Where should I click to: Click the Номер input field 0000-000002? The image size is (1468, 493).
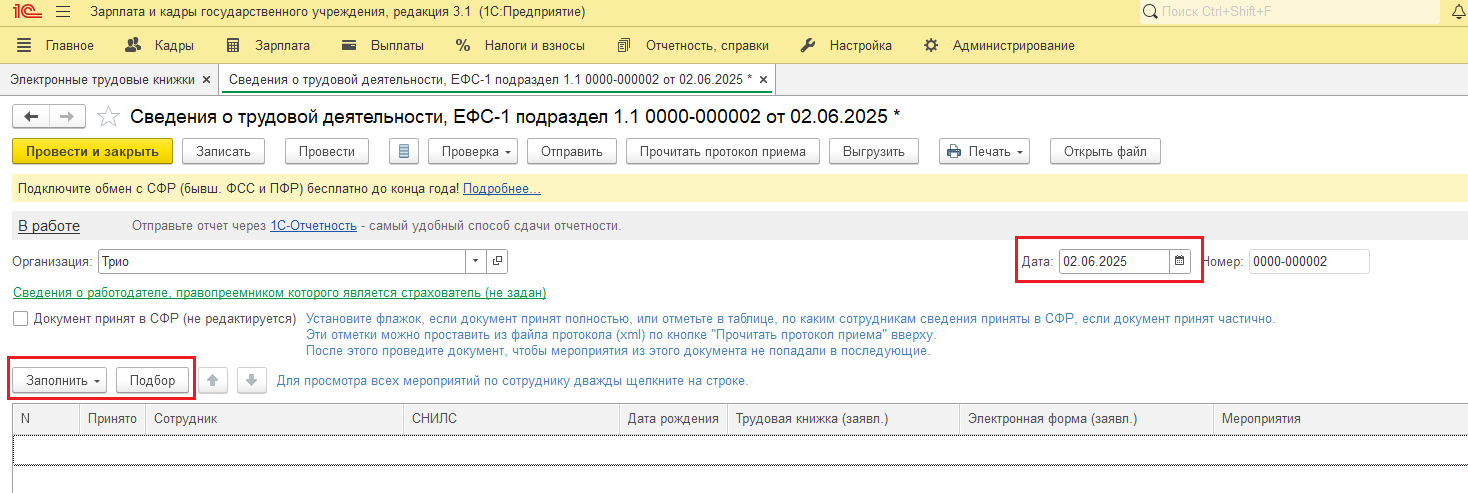pos(1309,261)
